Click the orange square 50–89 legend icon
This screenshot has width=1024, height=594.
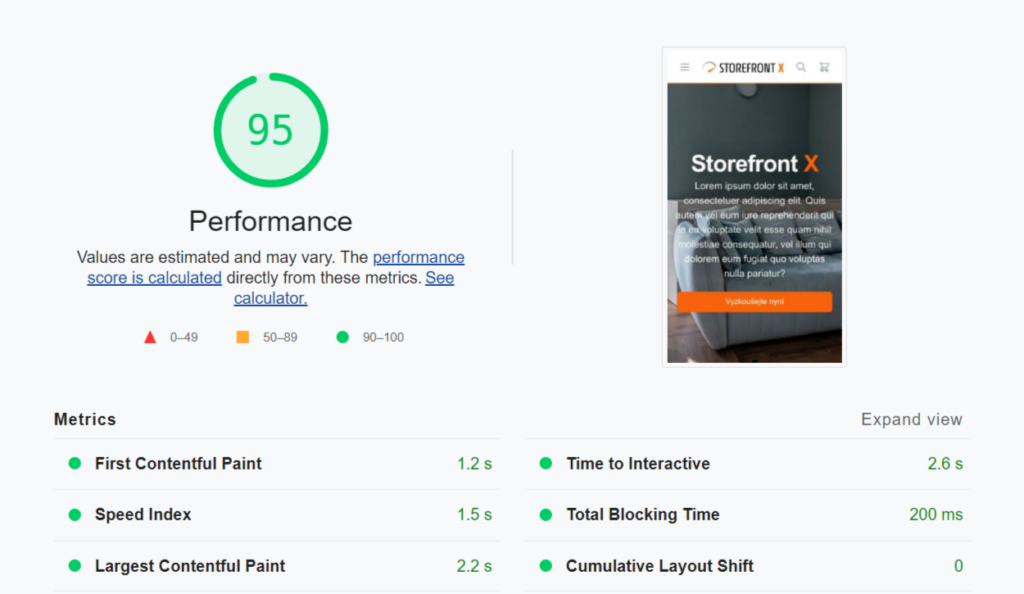[x=242, y=337]
